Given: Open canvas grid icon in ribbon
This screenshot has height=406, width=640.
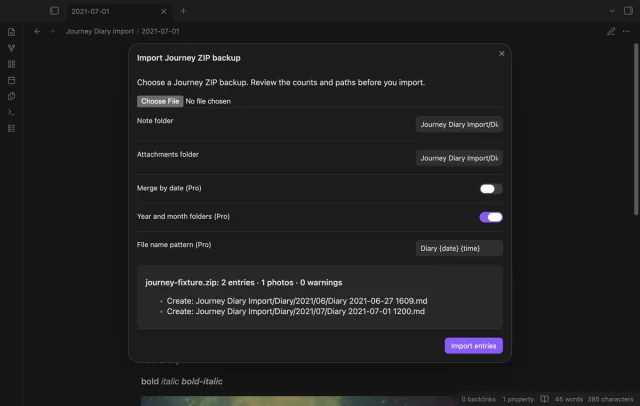Looking at the screenshot, I should 11,64.
